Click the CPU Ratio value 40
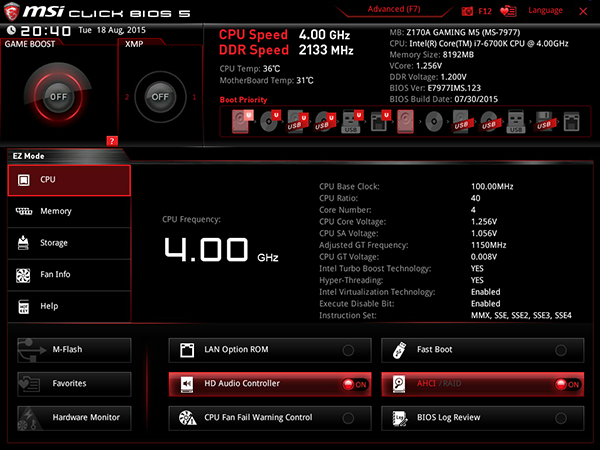600x450 pixels. point(476,198)
